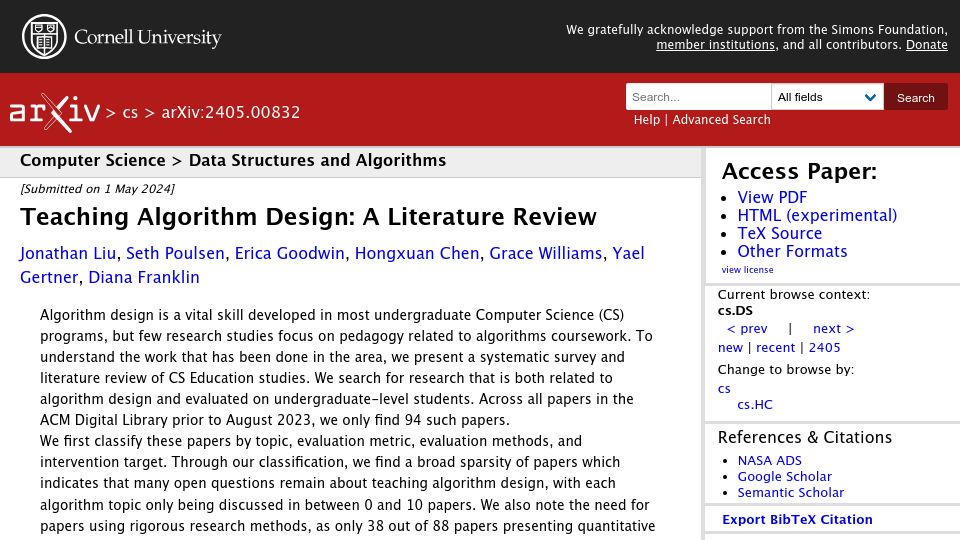Follow the member institutions link
960x540 pixels.
715,45
